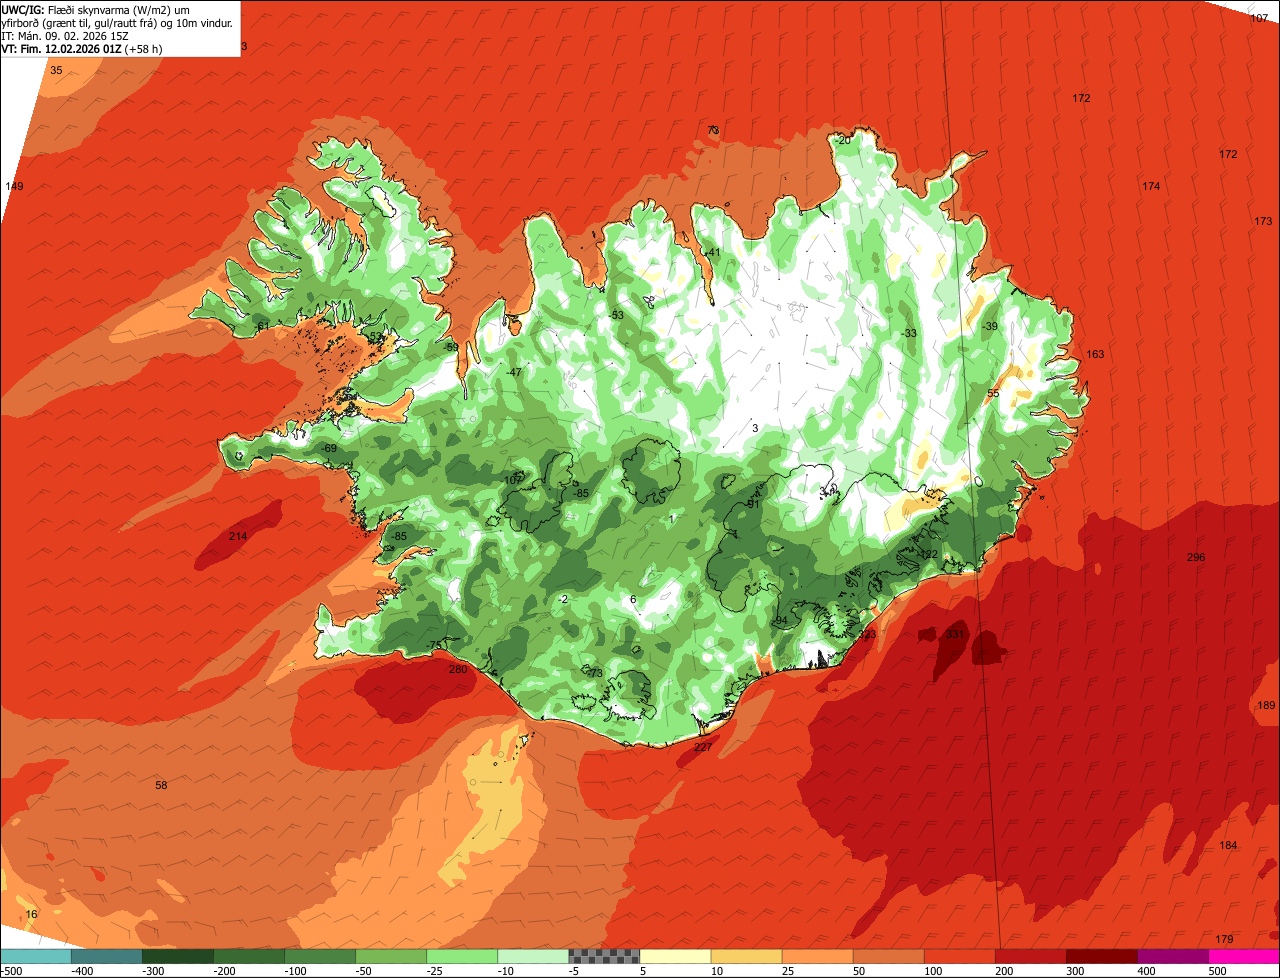Pick the pale yellow legend swatch between 5 and 10
Screen dimensions: 1280x978
tap(675, 956)
